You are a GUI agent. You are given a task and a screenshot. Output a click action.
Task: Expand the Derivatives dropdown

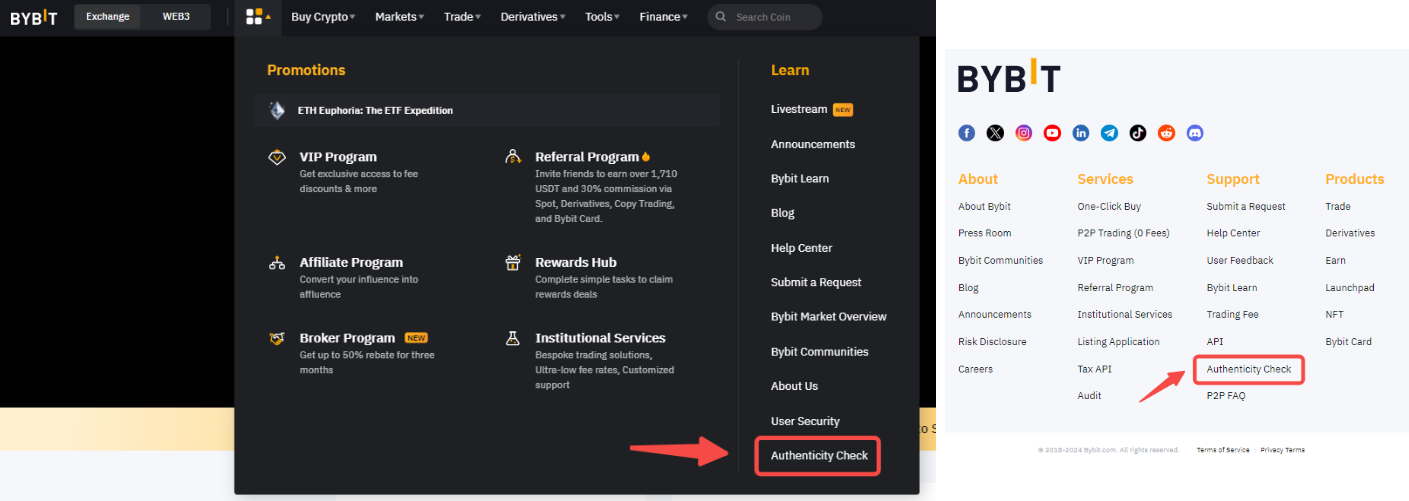click(533, 17)
